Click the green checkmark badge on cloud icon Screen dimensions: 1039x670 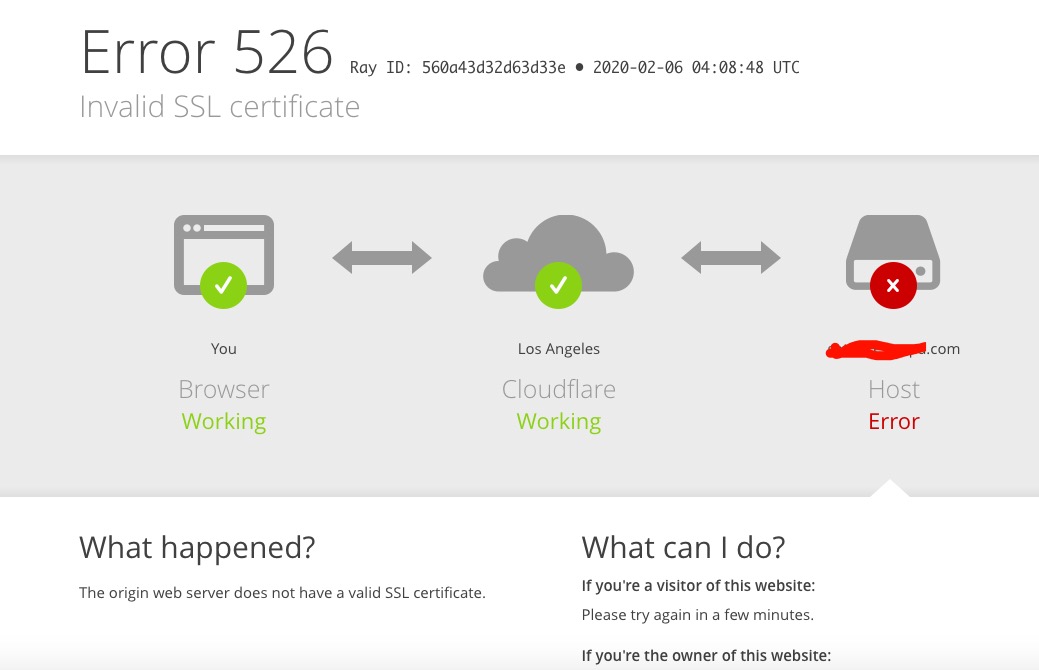[559, 285]
